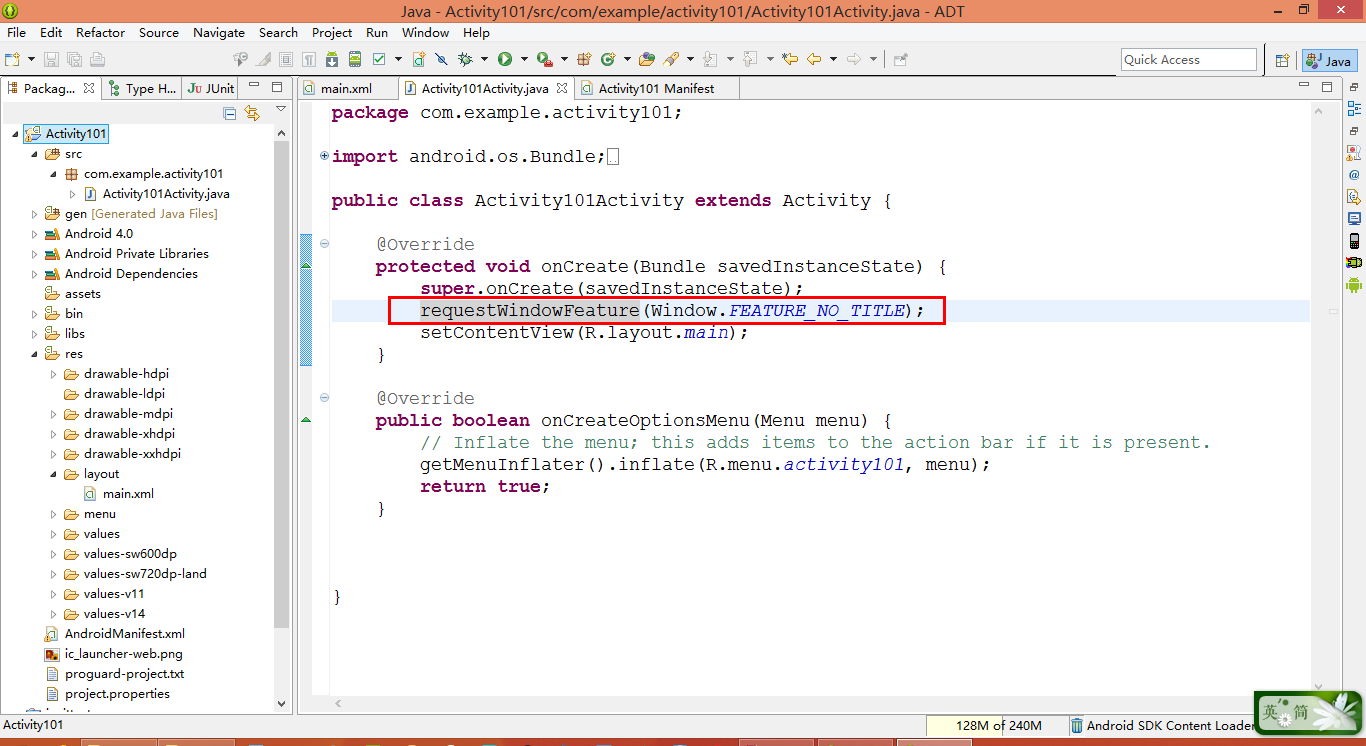Click the Save All toolbar icon
The width and height of the screenshot is (1366, 746).
tap(74, 59)
